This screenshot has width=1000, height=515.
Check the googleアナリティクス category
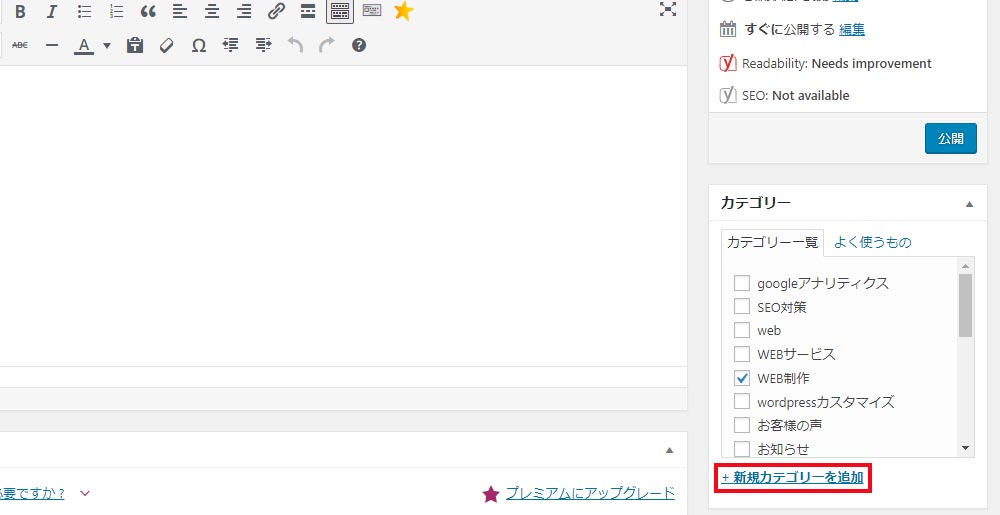coord(742,283)
